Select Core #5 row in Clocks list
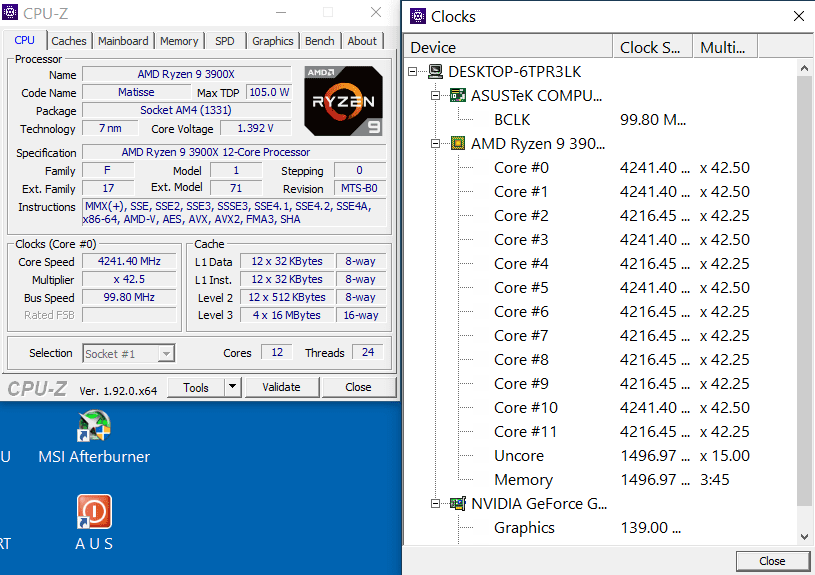 pyautogui.click(x=600, y=288)
